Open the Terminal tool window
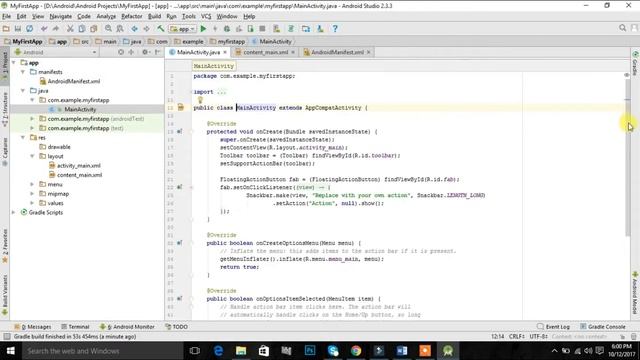 tap(75, 327)
